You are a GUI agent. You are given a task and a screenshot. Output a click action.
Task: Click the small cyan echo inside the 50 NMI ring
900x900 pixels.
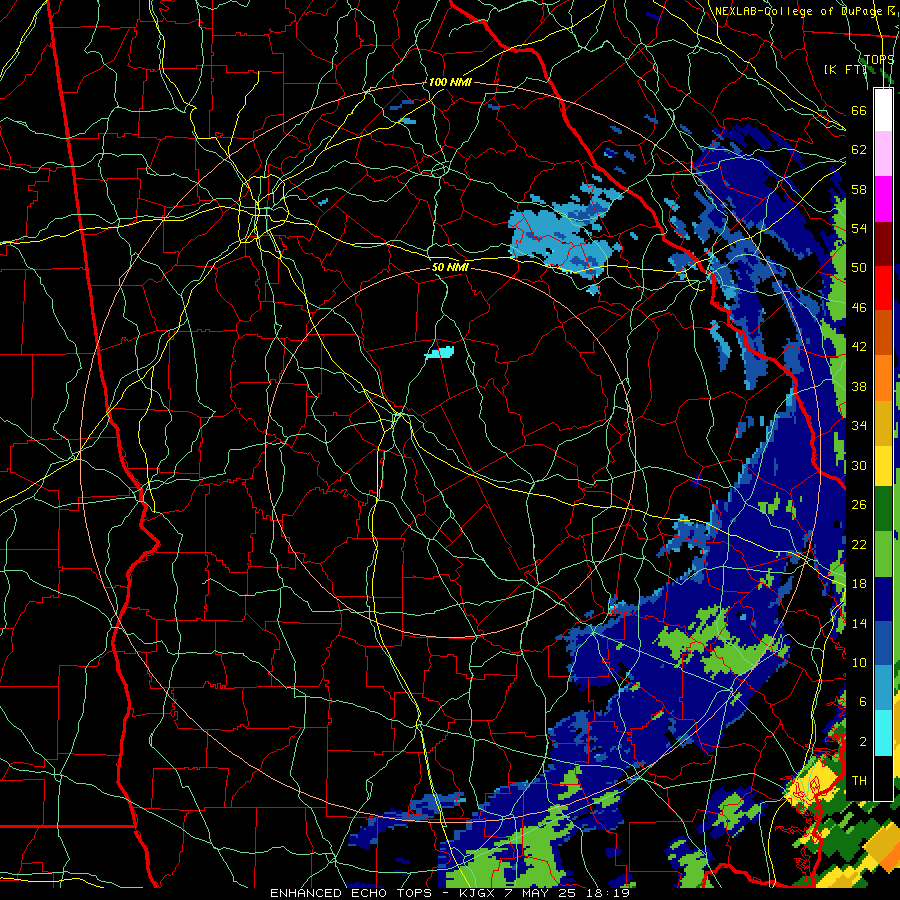click(x=440, y=352)
